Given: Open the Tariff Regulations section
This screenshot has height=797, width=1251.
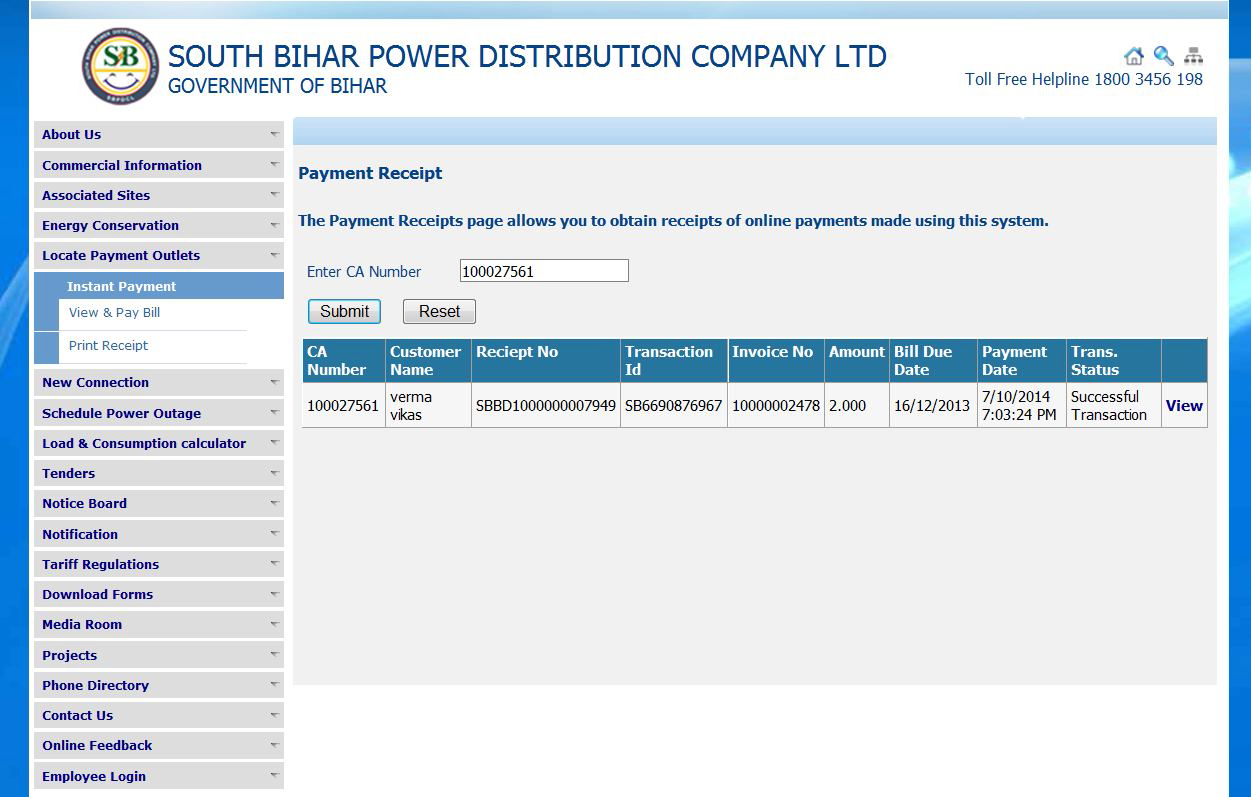Looking at the screenshot, I should tap(273, 563).
